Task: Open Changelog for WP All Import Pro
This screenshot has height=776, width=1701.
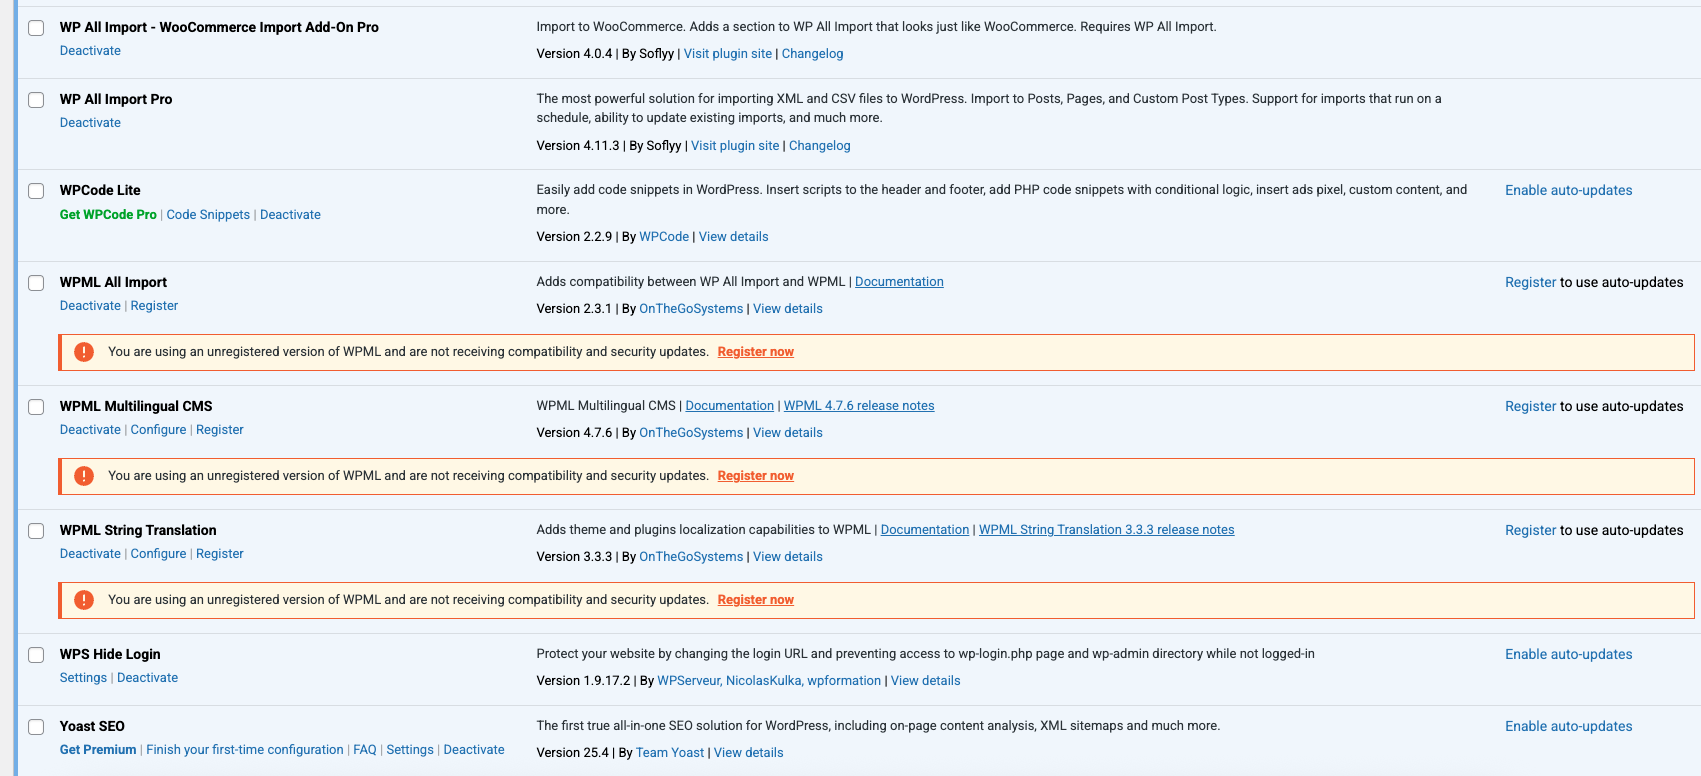Action: [820, 146]
